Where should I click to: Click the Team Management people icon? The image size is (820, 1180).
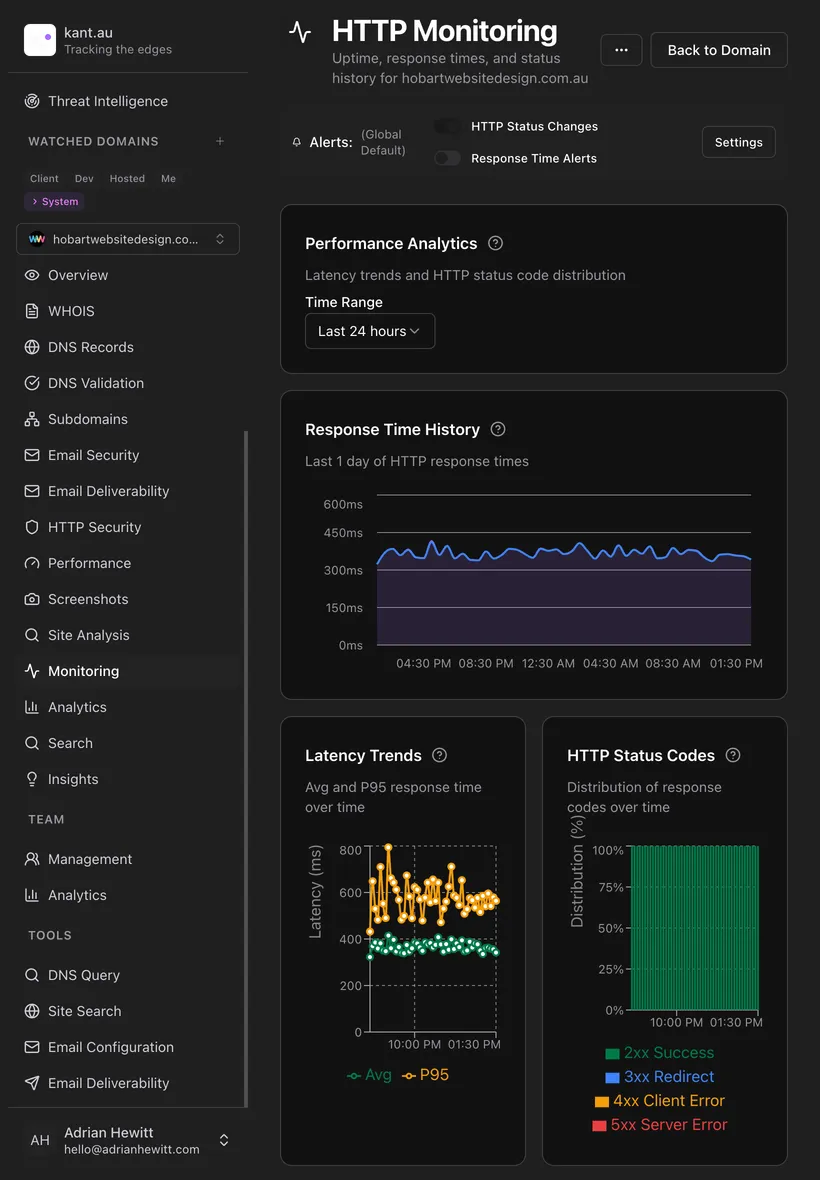click(32, 859)
